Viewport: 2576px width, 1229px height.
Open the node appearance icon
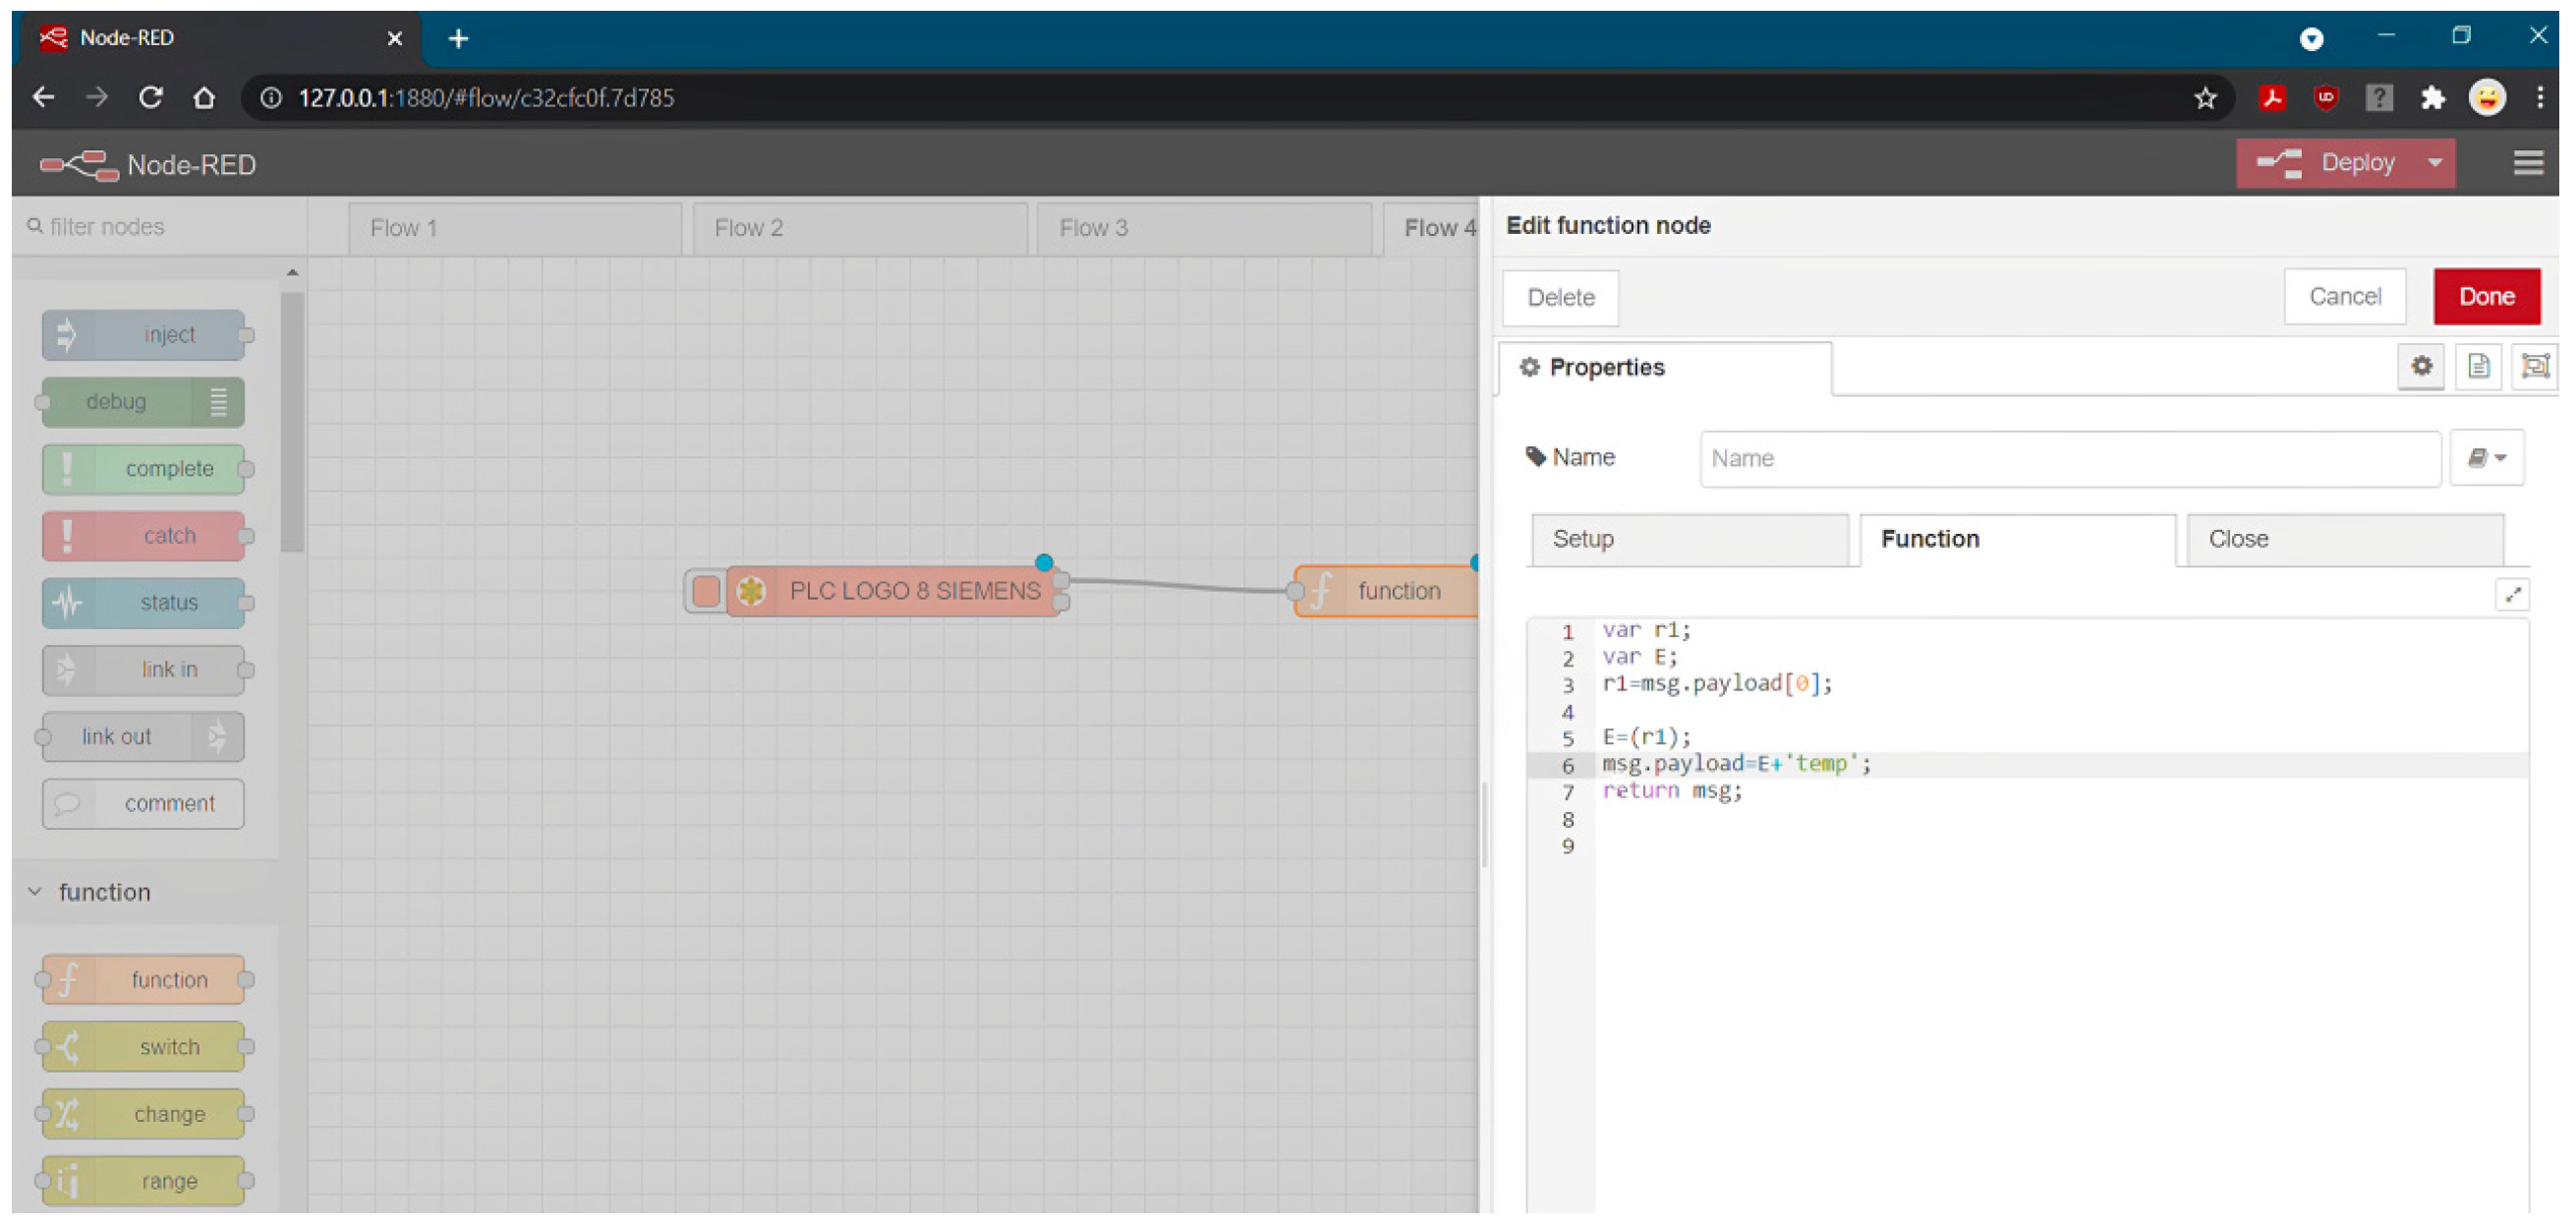point(2534,367)
